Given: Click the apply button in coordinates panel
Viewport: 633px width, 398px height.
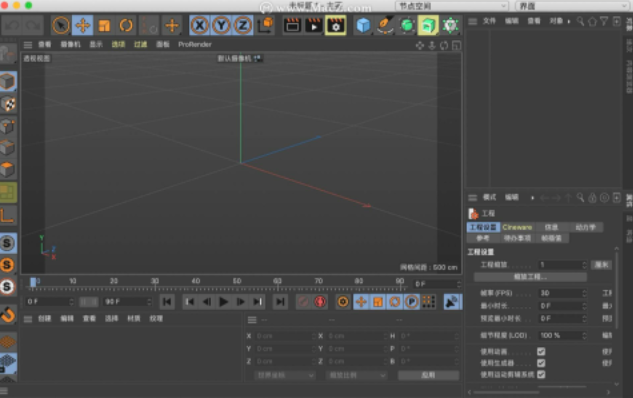Looking at the screenshot, I should [x=428, y=375].
